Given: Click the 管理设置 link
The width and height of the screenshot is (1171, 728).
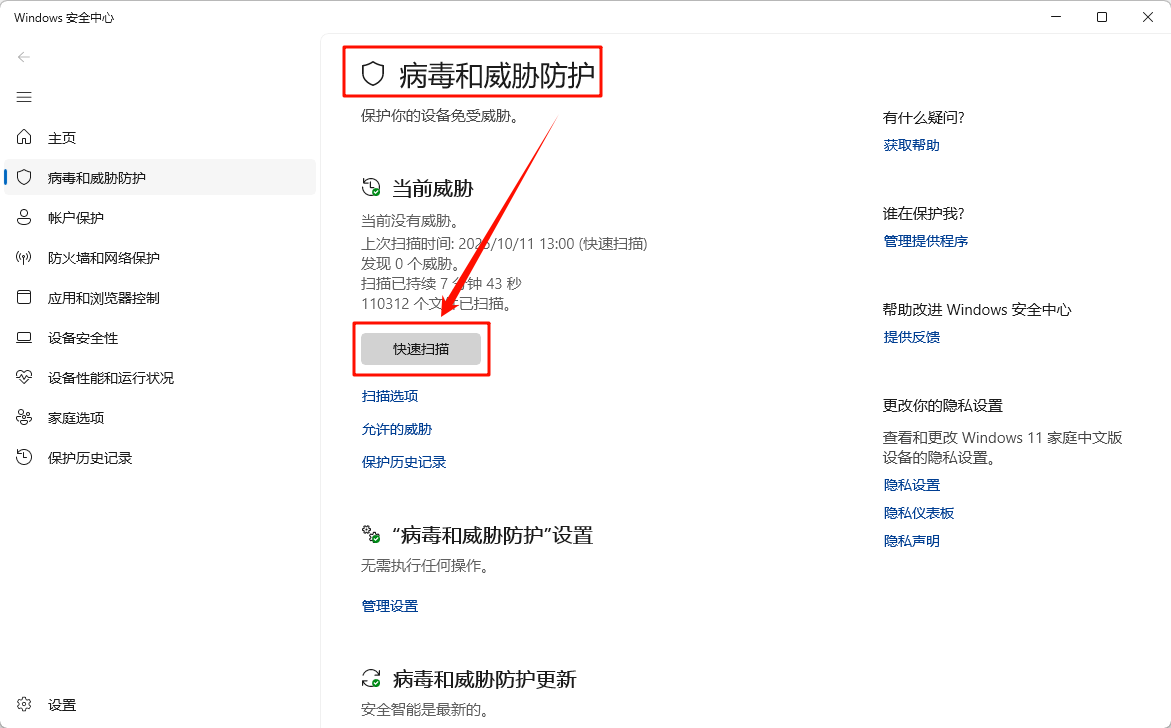Looking at the screenshot, I should tap(390, 606).
